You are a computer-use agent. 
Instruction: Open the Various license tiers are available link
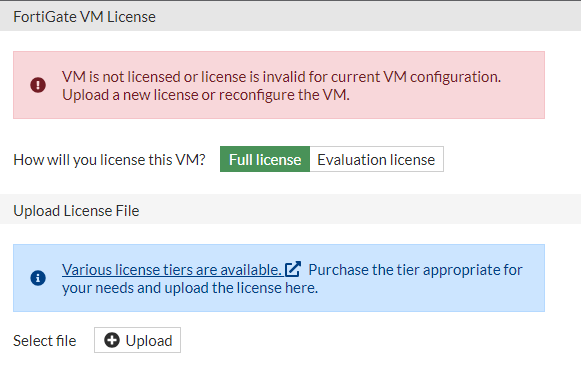point(172,270)
